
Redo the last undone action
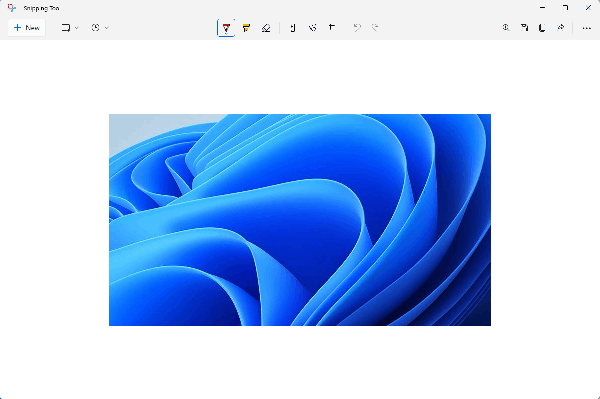(x=375, y=28)
